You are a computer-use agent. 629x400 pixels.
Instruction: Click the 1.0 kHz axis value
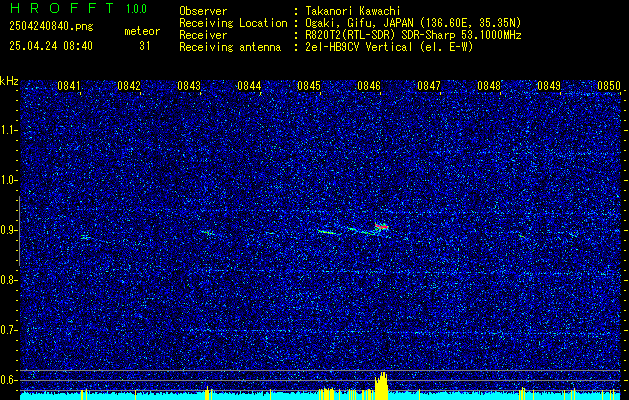pyautogui.click(x=9, y=180)
